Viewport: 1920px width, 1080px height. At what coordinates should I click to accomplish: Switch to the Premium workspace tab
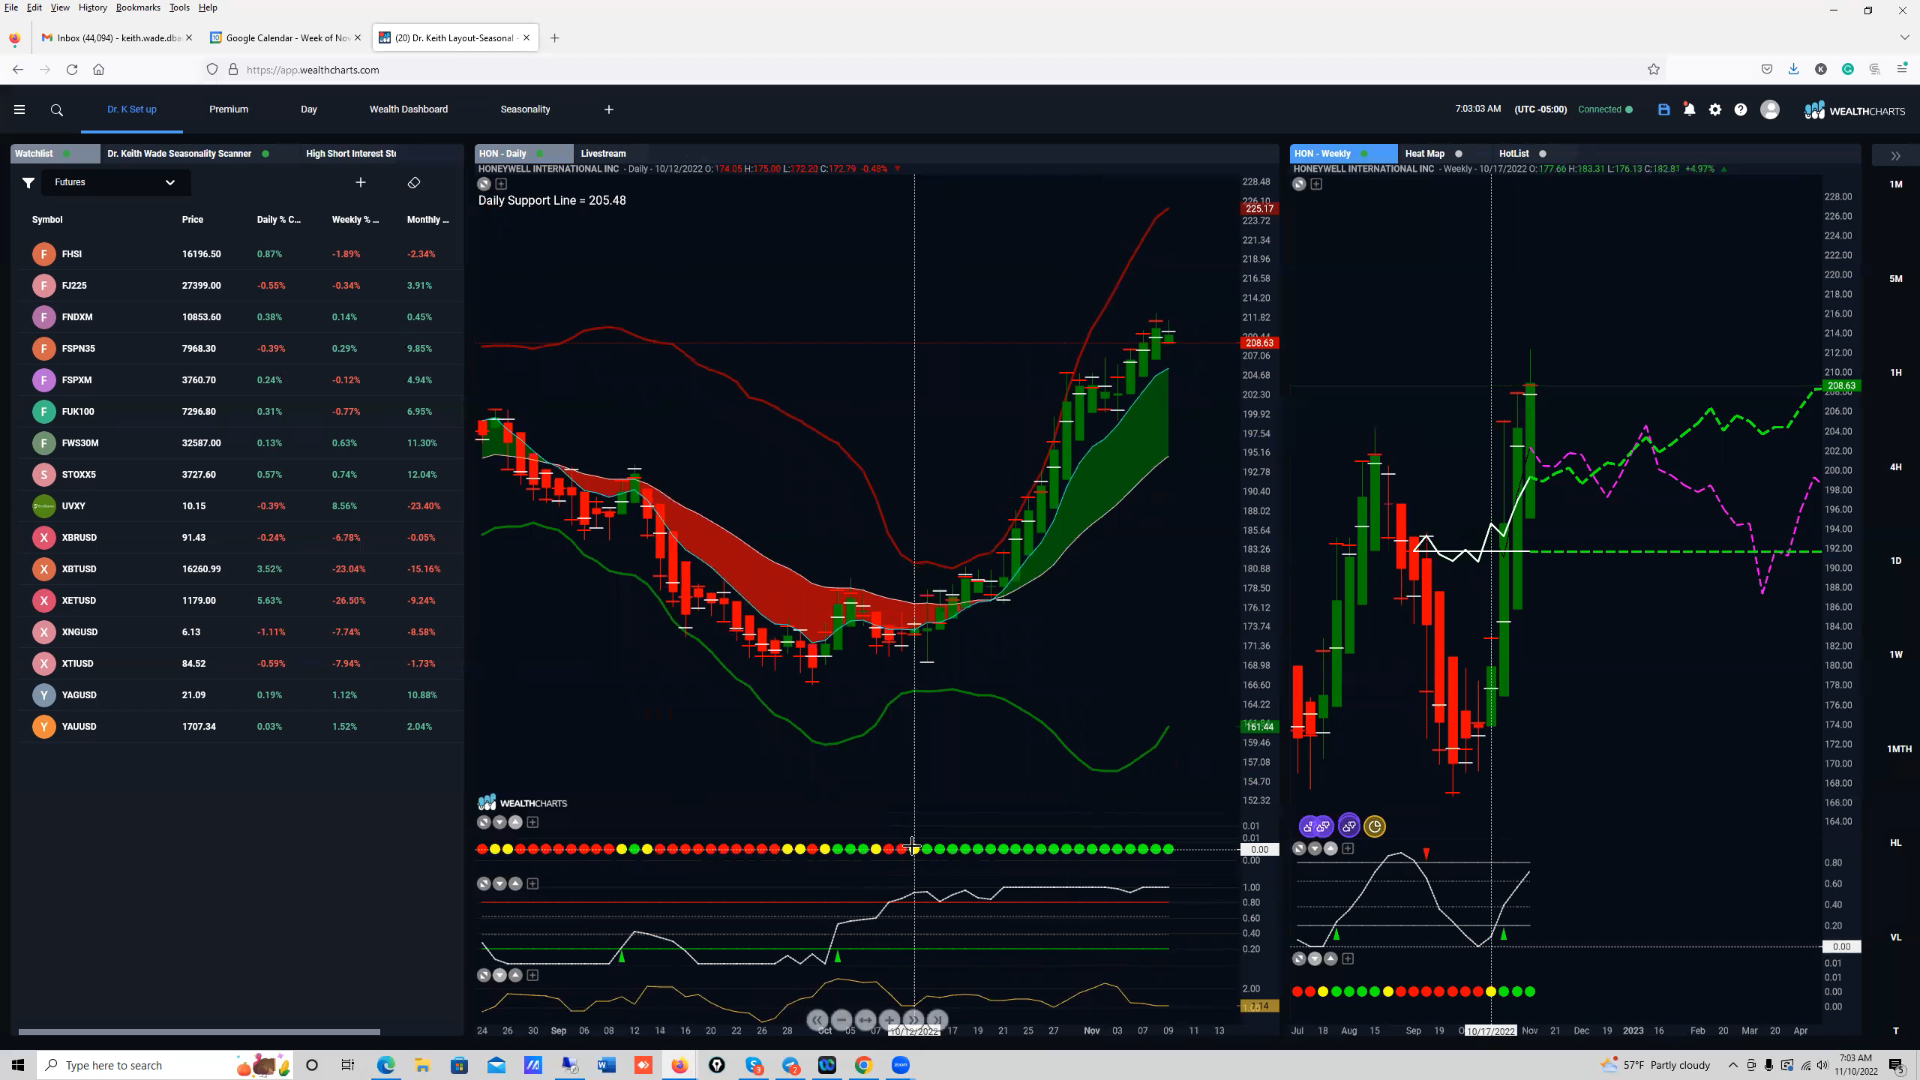(229, 110)
